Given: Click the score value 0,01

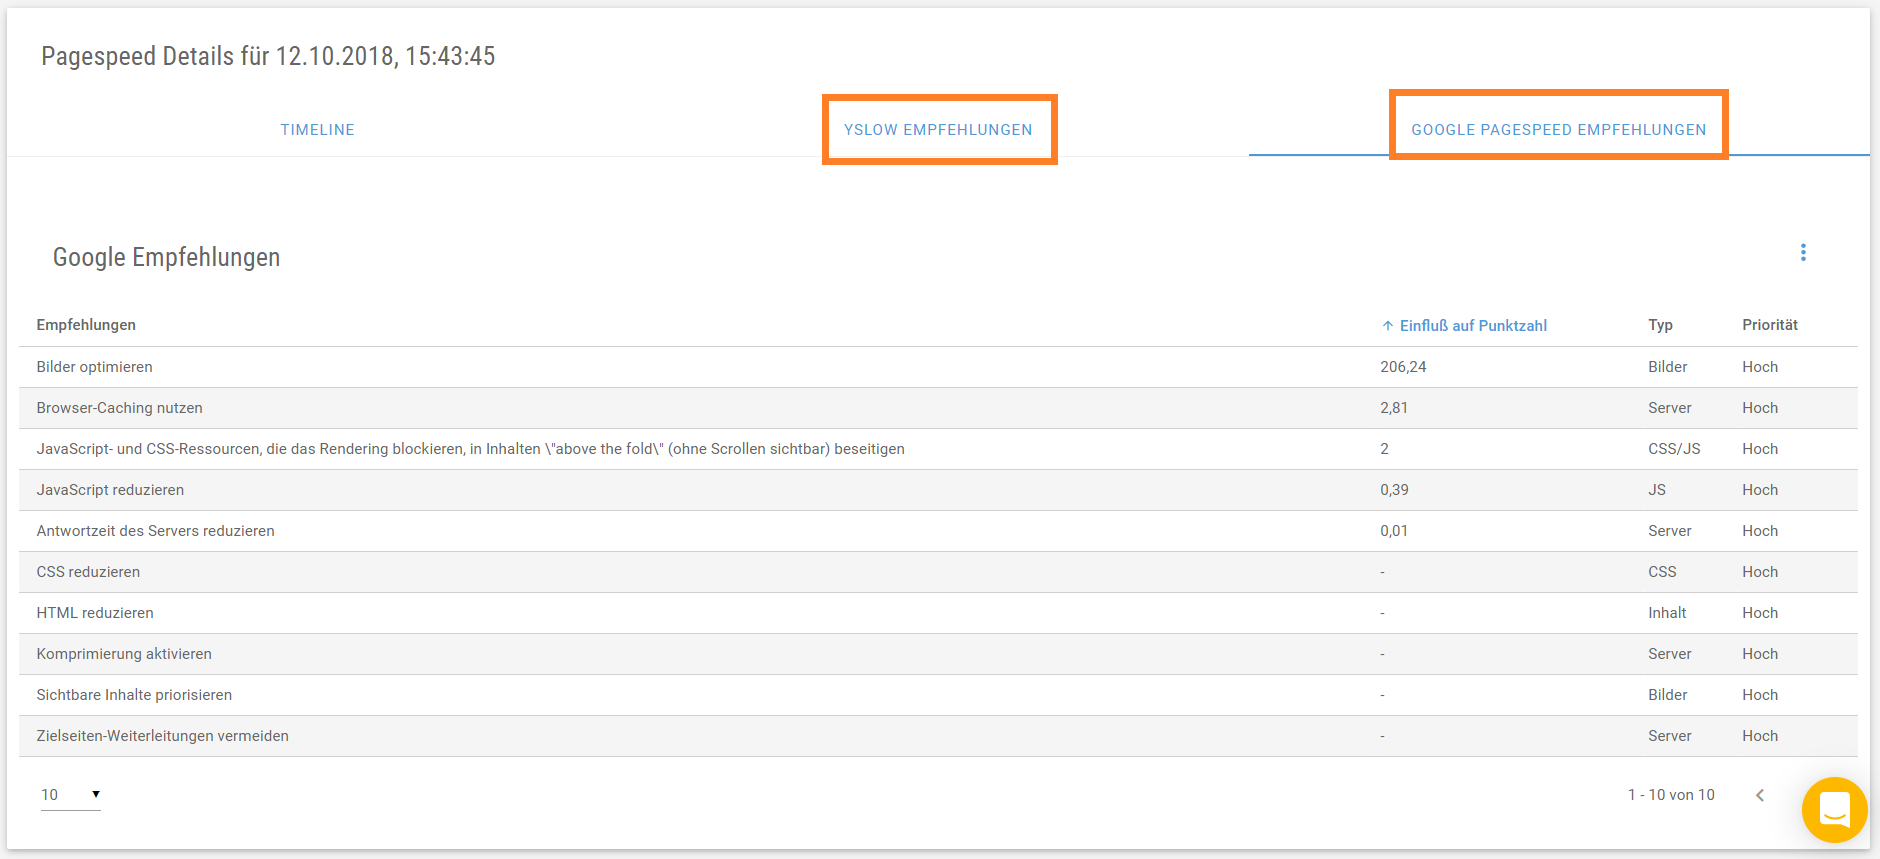Looking at the screenshot, I should [1394, 531].
